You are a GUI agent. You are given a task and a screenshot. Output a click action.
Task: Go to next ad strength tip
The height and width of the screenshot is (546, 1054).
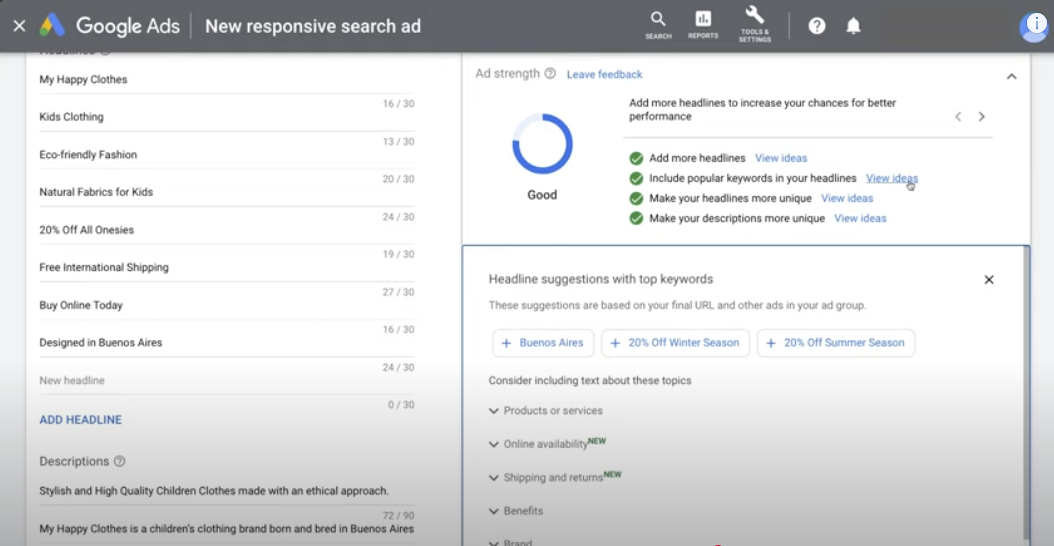click(981, 116)
